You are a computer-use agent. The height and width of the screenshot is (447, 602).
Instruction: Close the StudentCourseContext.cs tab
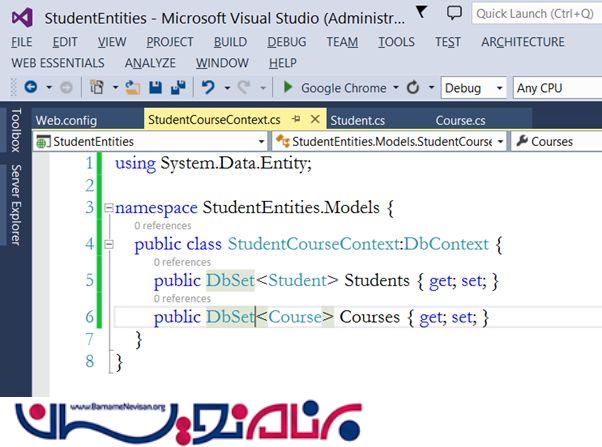[314, 120]
